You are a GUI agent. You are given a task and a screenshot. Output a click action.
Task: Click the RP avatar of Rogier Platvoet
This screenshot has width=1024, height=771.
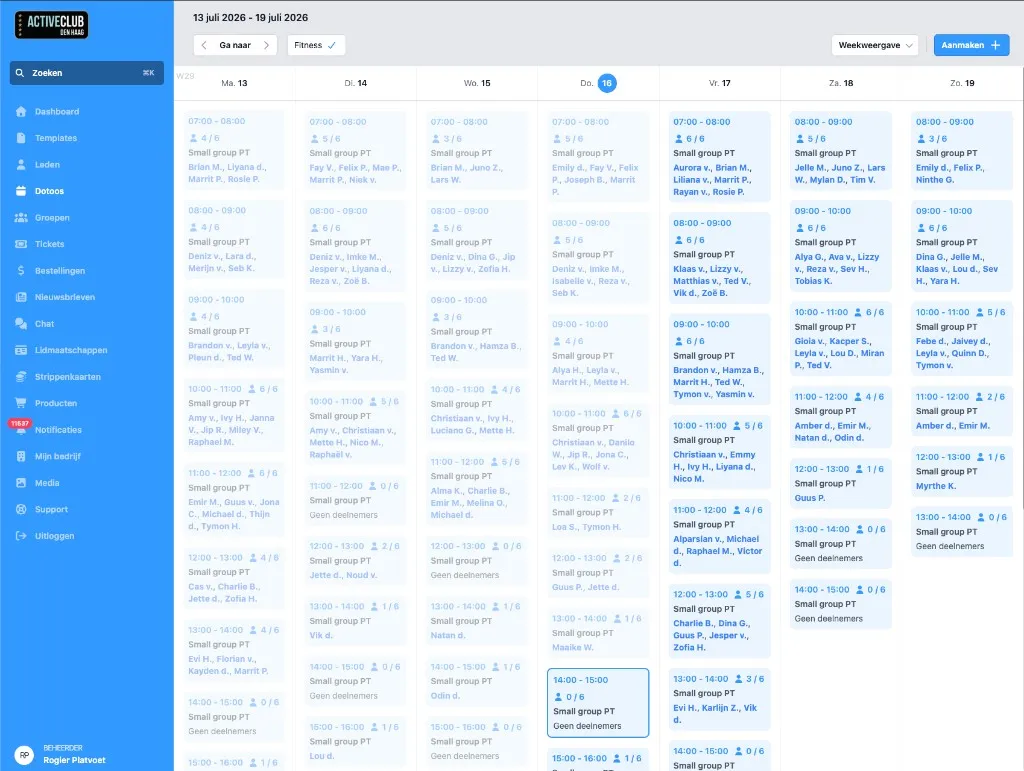click(x=24, y=755)
